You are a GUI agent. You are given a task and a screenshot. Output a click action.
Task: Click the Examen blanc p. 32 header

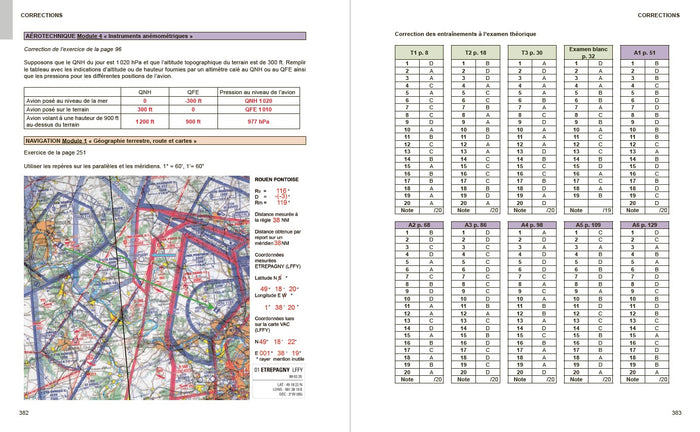588,50
